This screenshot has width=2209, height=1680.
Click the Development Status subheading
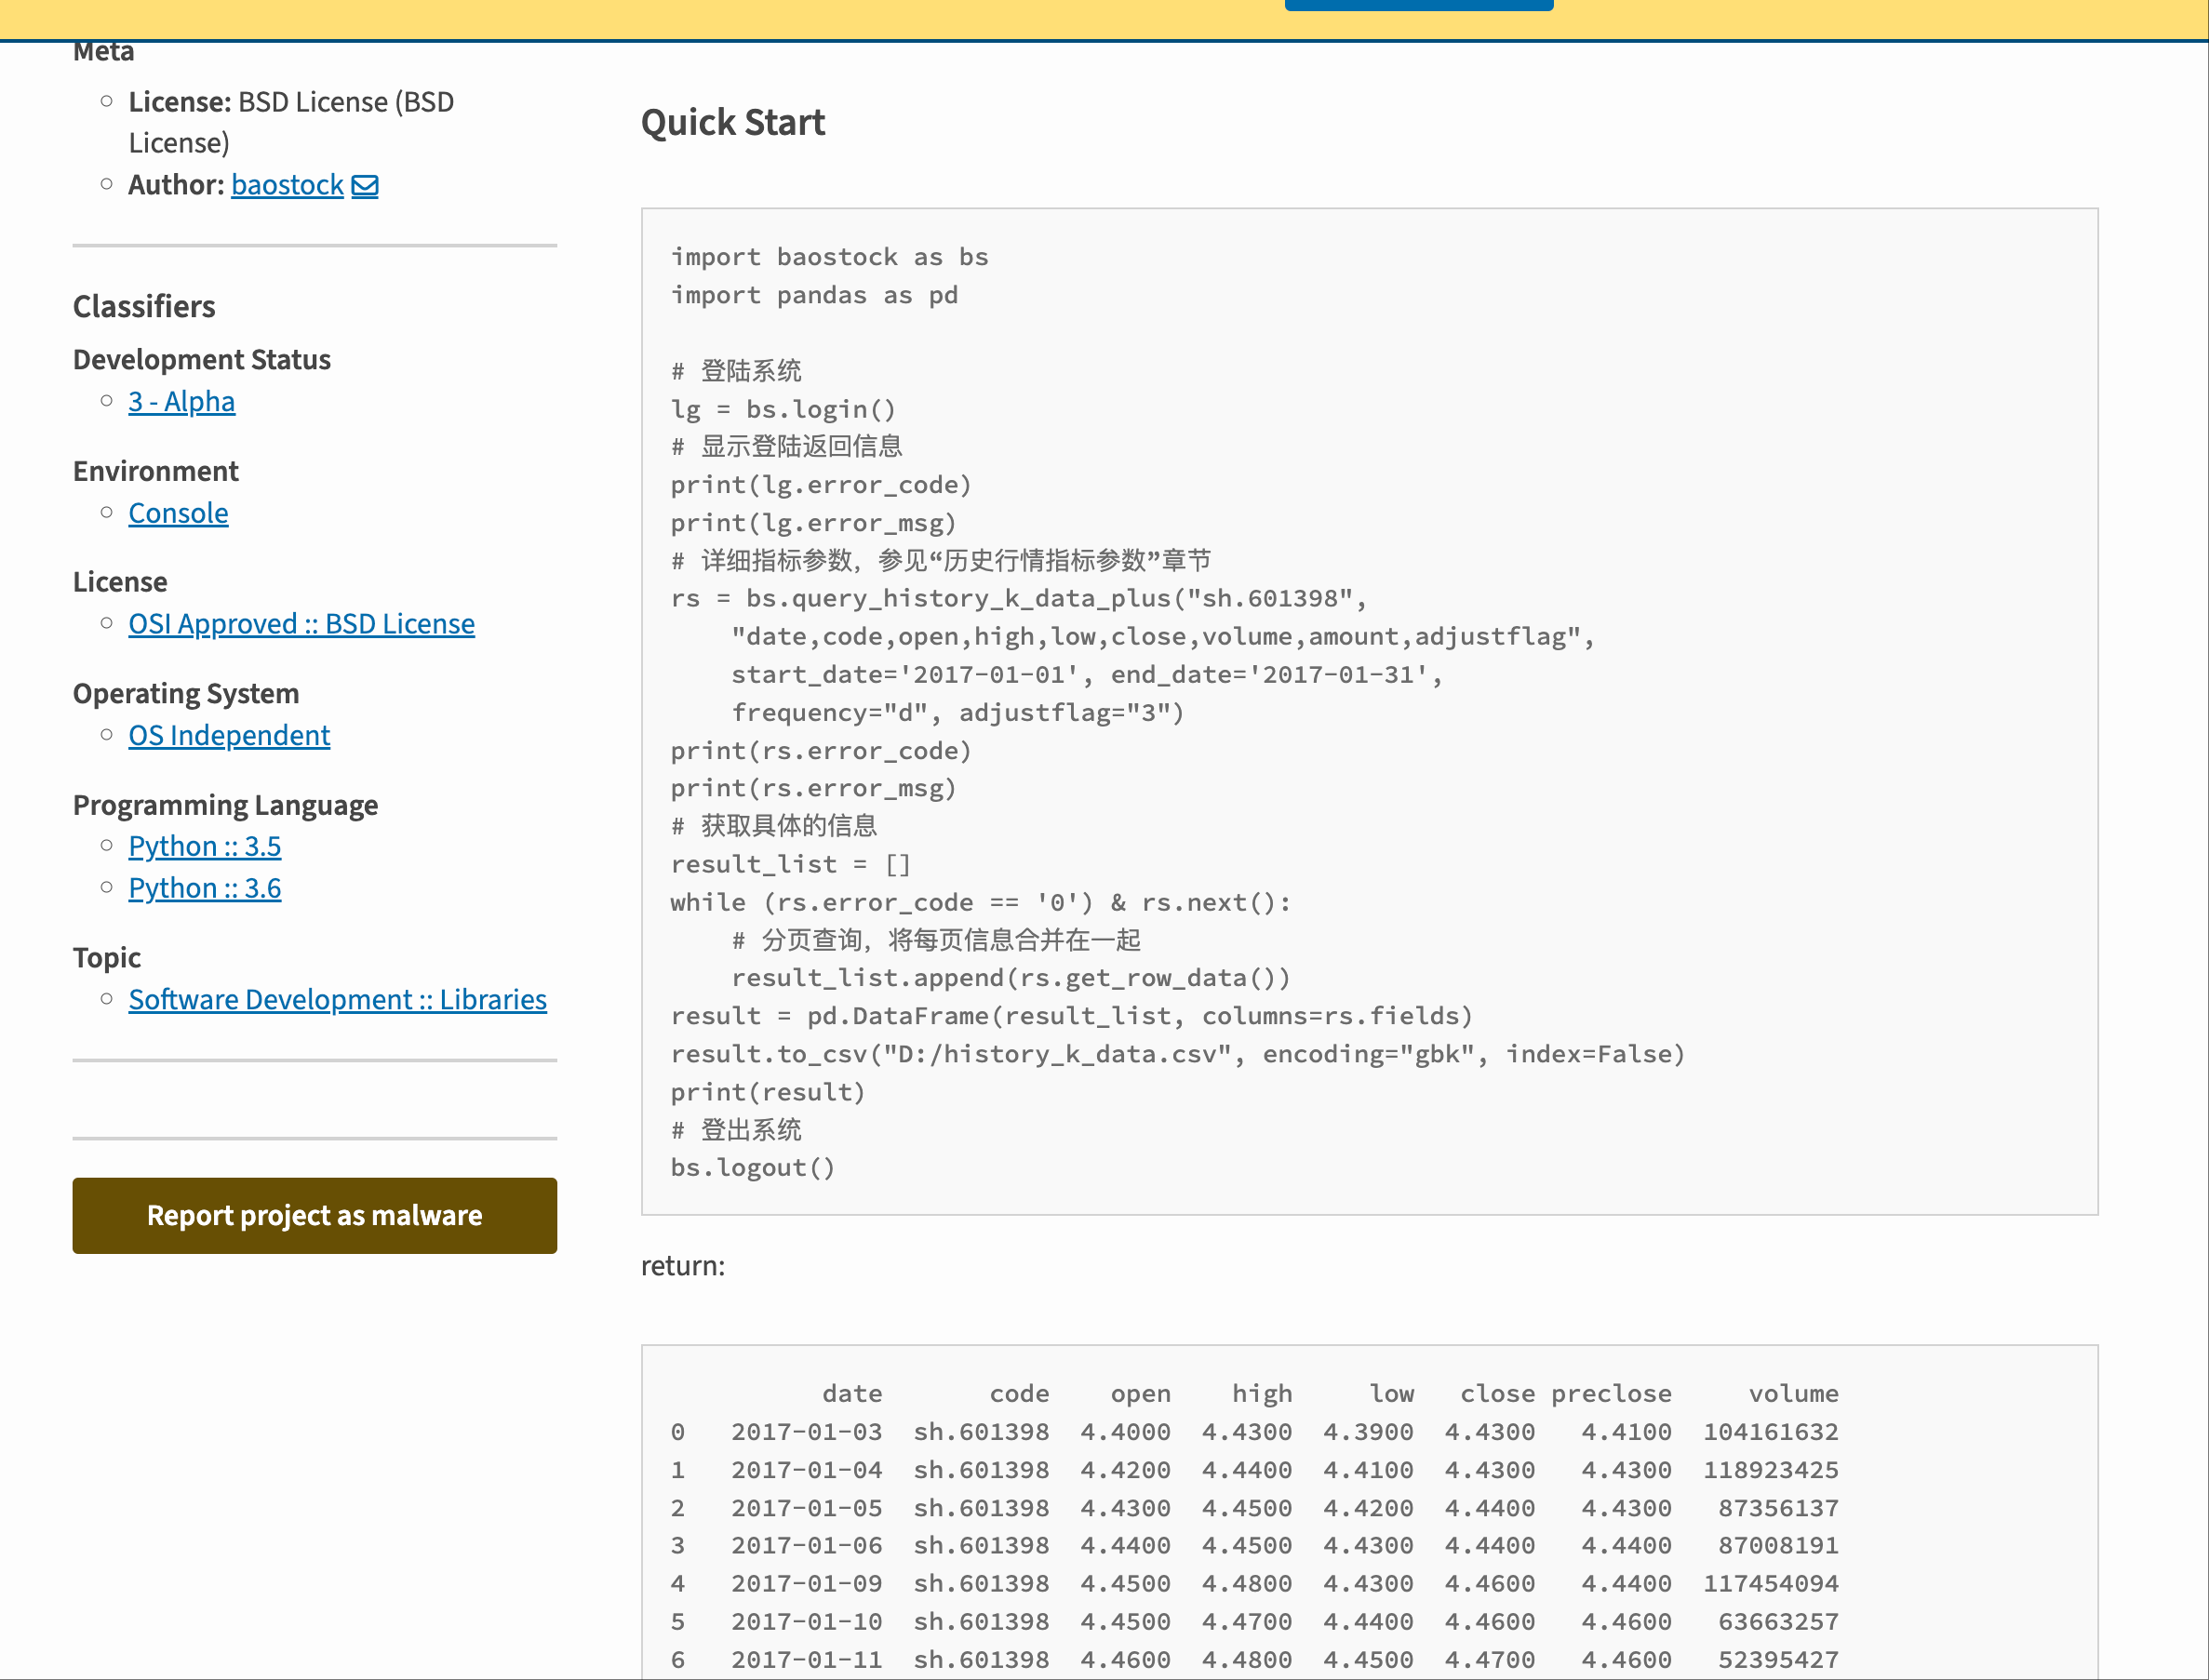(x=202, y=360)
